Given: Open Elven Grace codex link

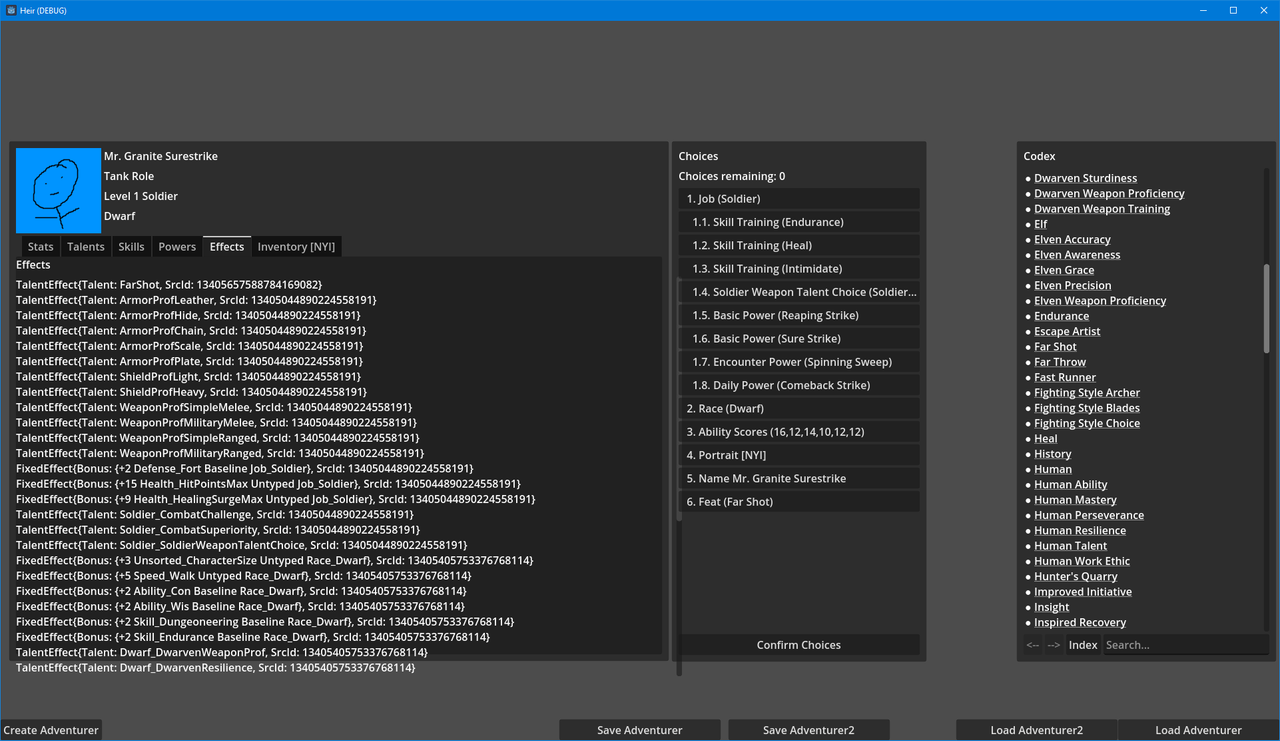Looking at the screenshot, I should click(1064, 270).
